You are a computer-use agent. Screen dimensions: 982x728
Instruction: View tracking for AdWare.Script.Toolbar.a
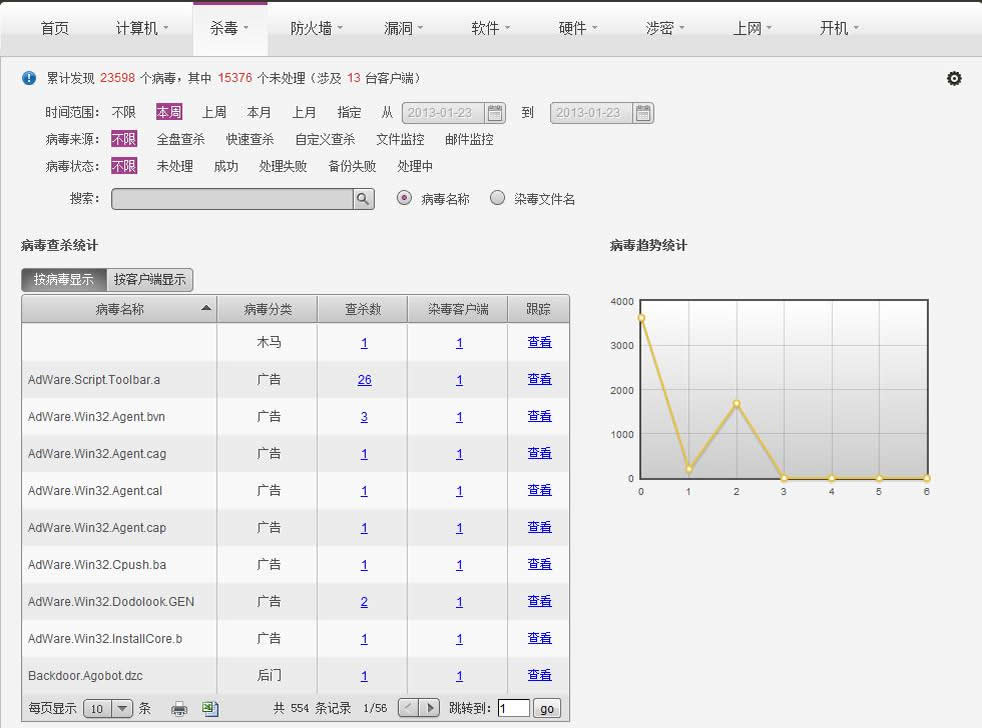click(x=539, y=379)
